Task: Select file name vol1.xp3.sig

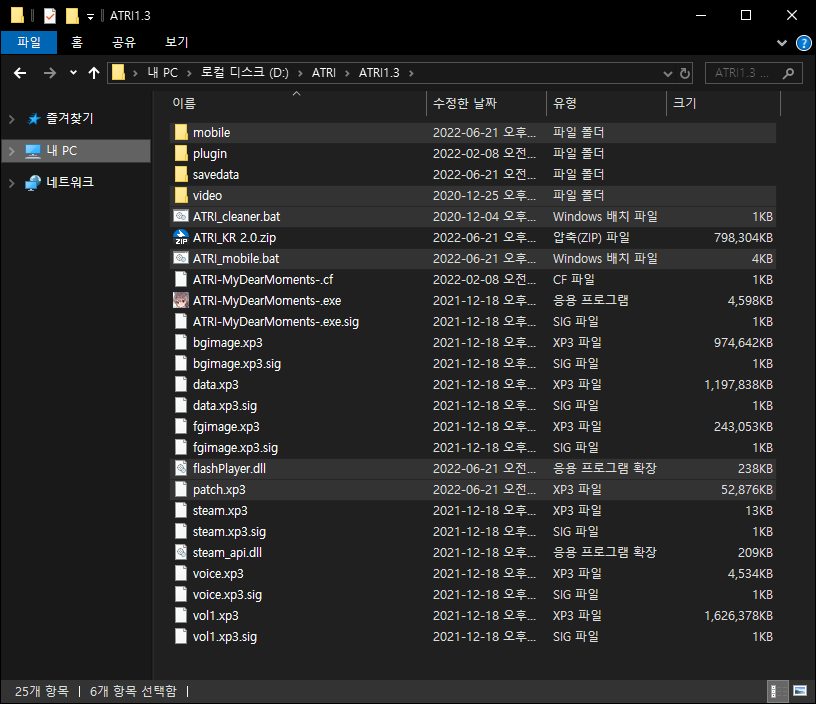Action: (225, 637)
